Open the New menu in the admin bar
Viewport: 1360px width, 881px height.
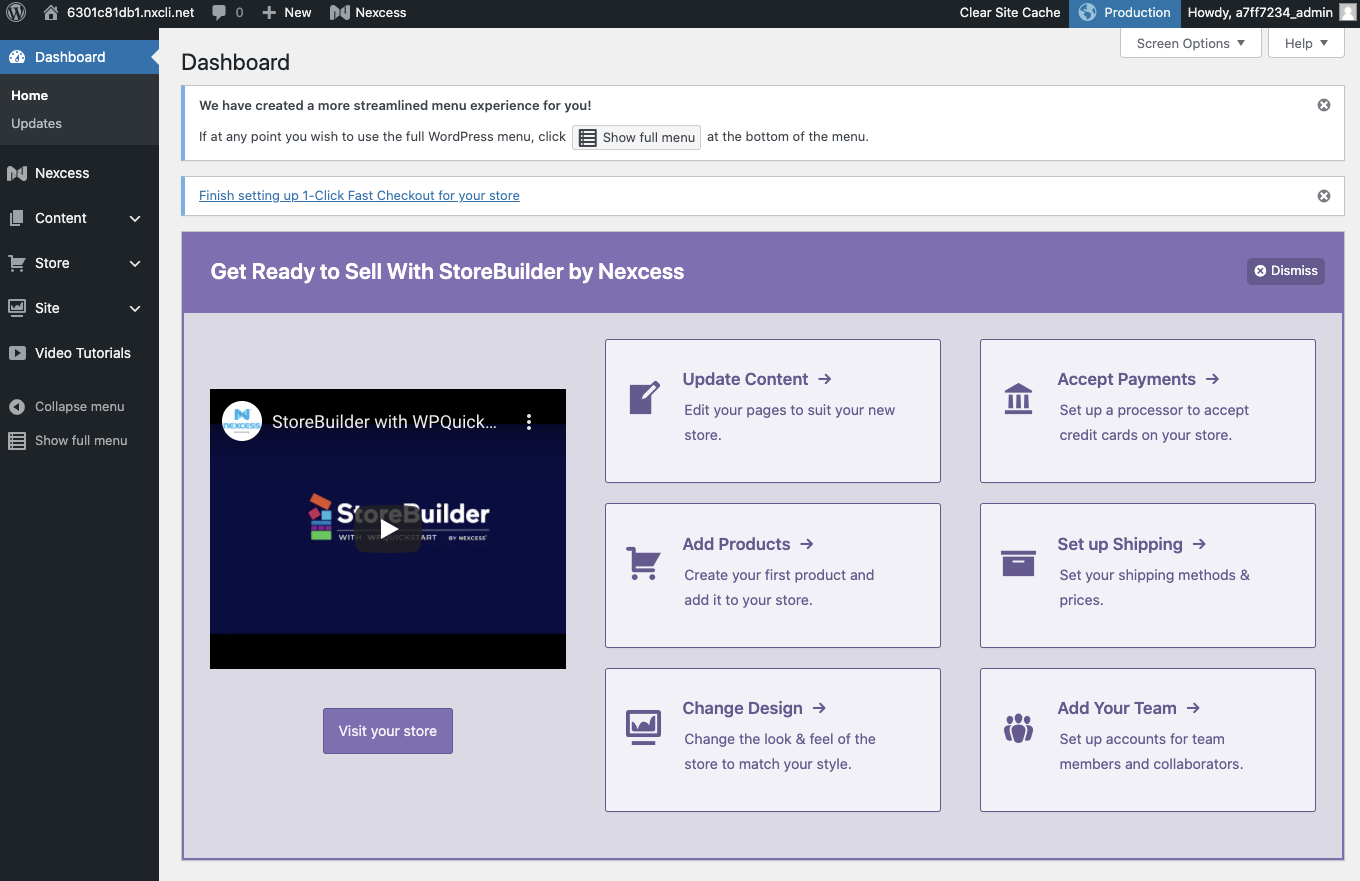pyautogui.click(x=286, y=13)
